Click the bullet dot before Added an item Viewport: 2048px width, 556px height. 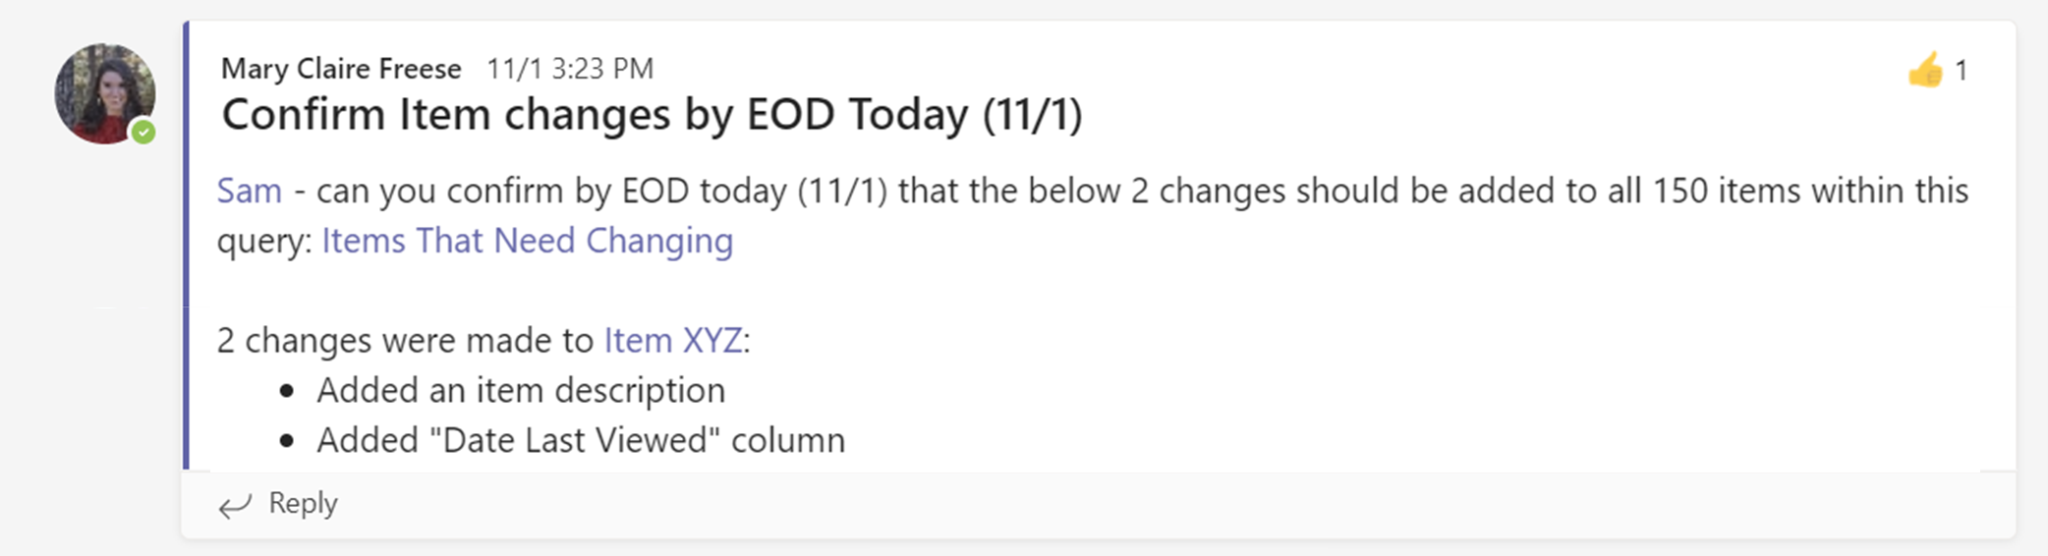[x=288, y=391]
